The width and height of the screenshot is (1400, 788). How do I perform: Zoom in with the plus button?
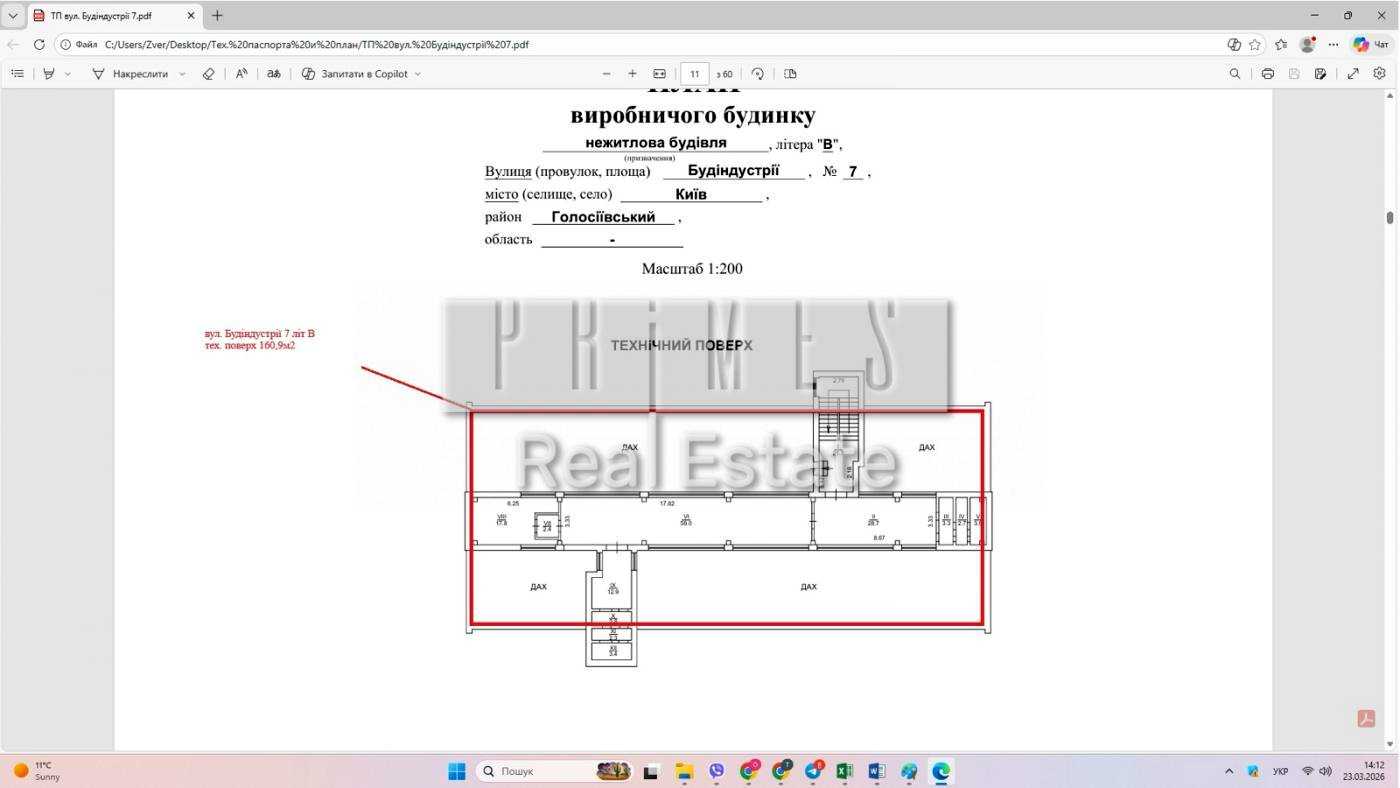(632, 74)
